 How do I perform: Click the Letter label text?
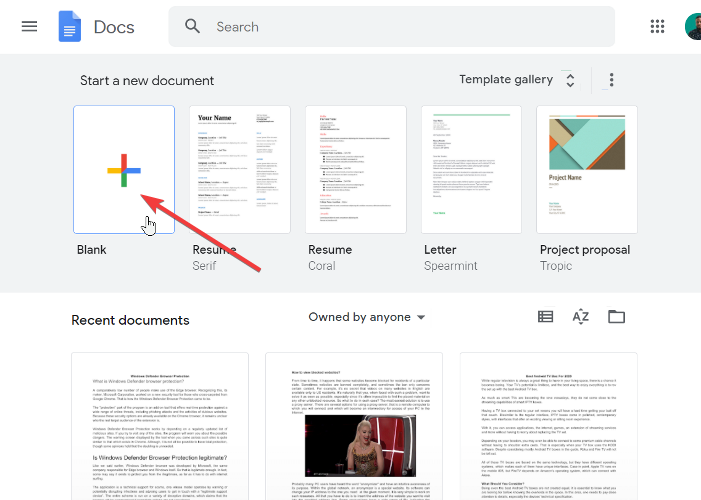(x=440, y=250)
